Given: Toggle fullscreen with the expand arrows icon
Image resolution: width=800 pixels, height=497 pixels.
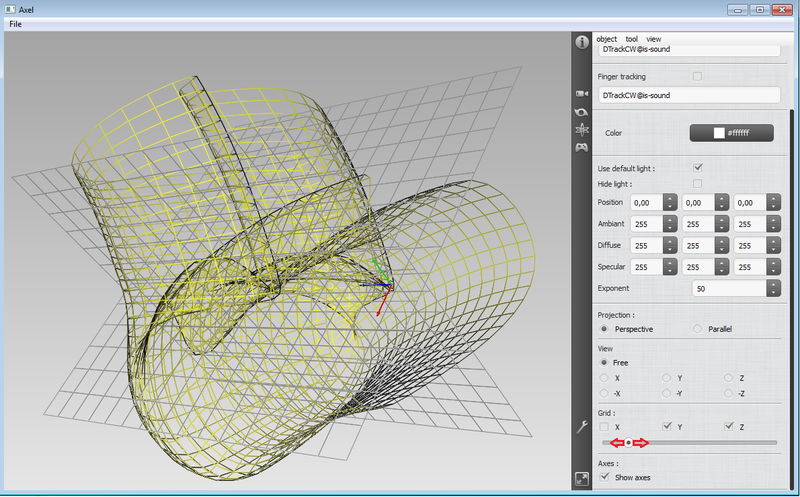Looking at the screenshot, I should point(581,479).
